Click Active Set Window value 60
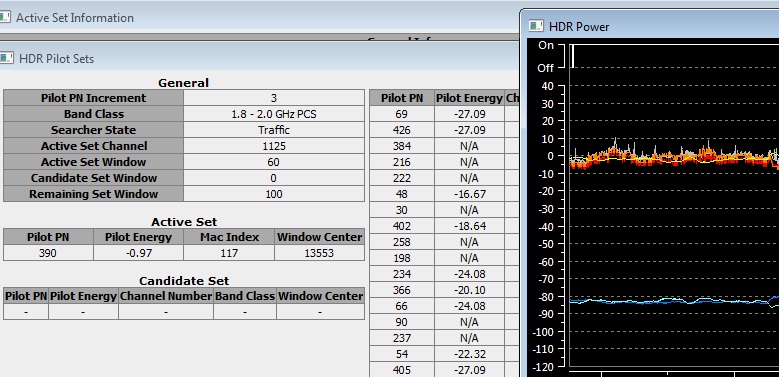This screenshot has width=779, height=377. [274, 162]
